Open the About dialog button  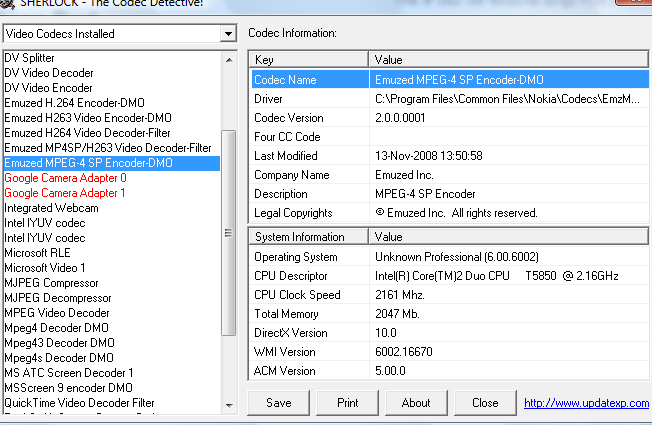click(416, 403)
